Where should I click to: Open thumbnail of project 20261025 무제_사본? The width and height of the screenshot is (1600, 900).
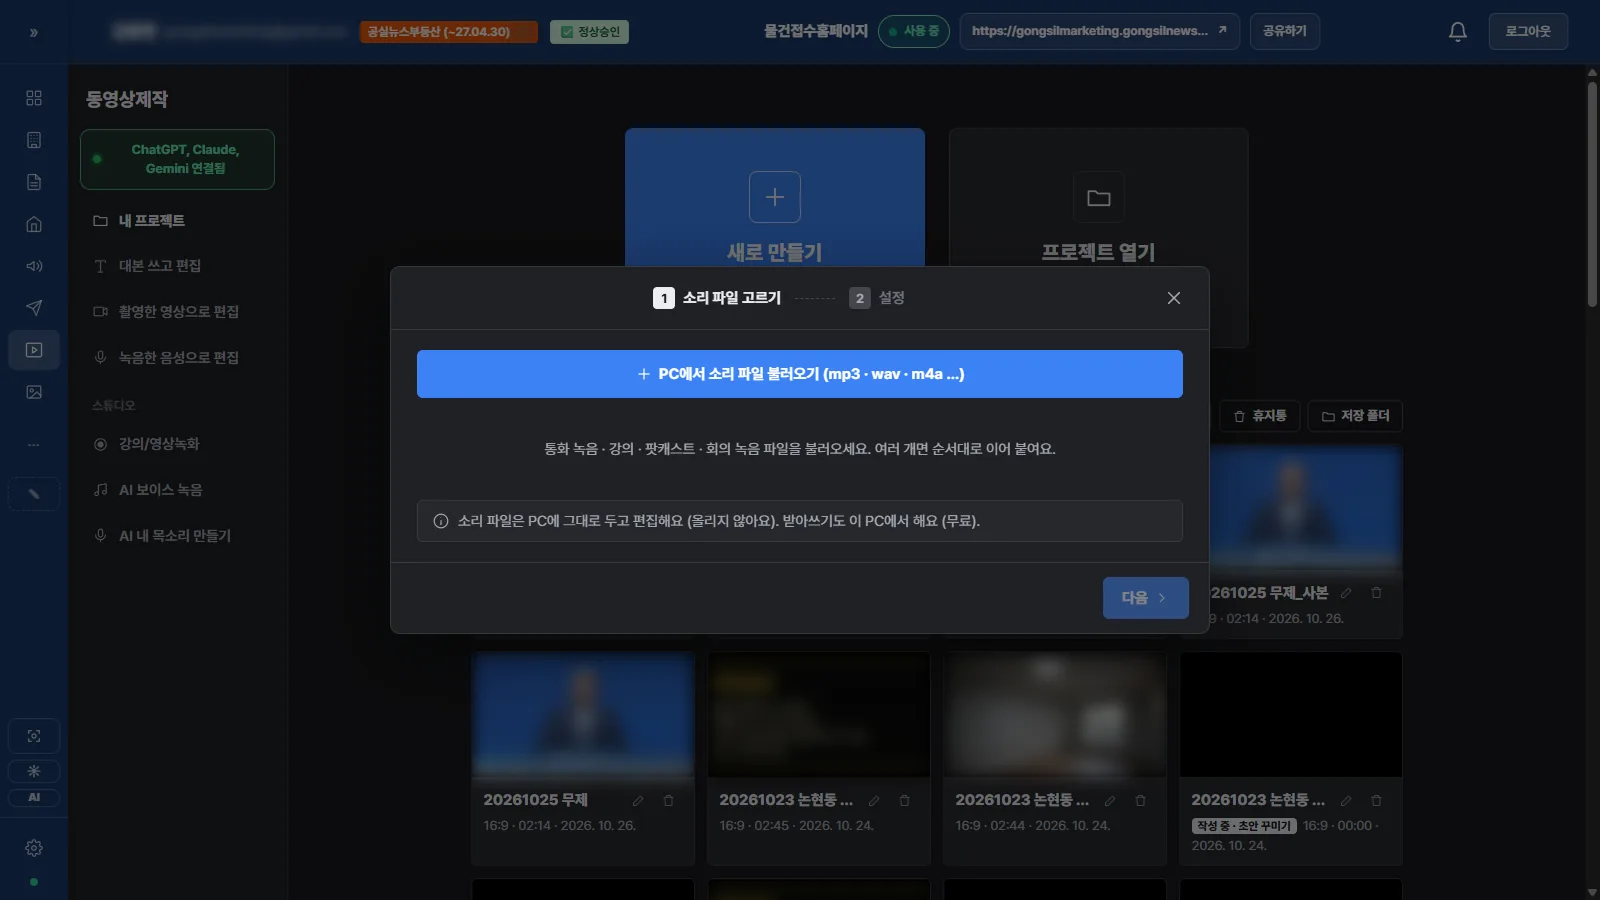1306,508
